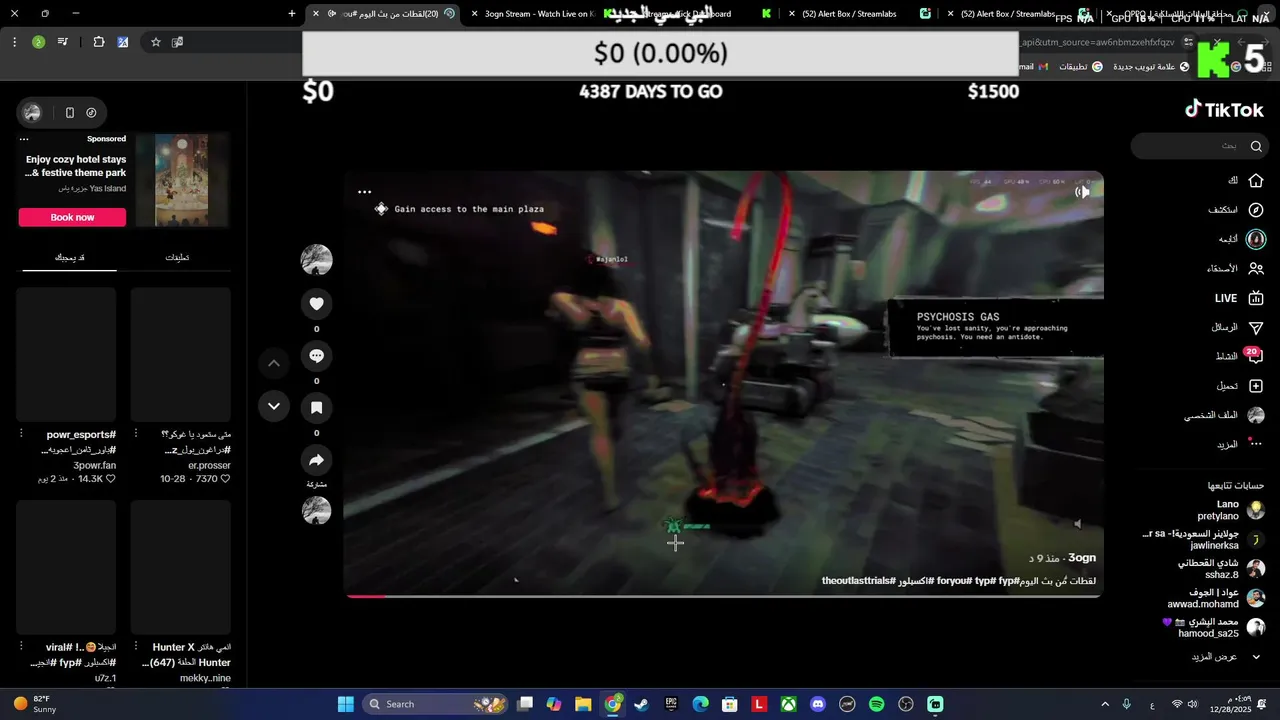Open the Profile entry in sidebar
1280x720 pixels.
1224,415
